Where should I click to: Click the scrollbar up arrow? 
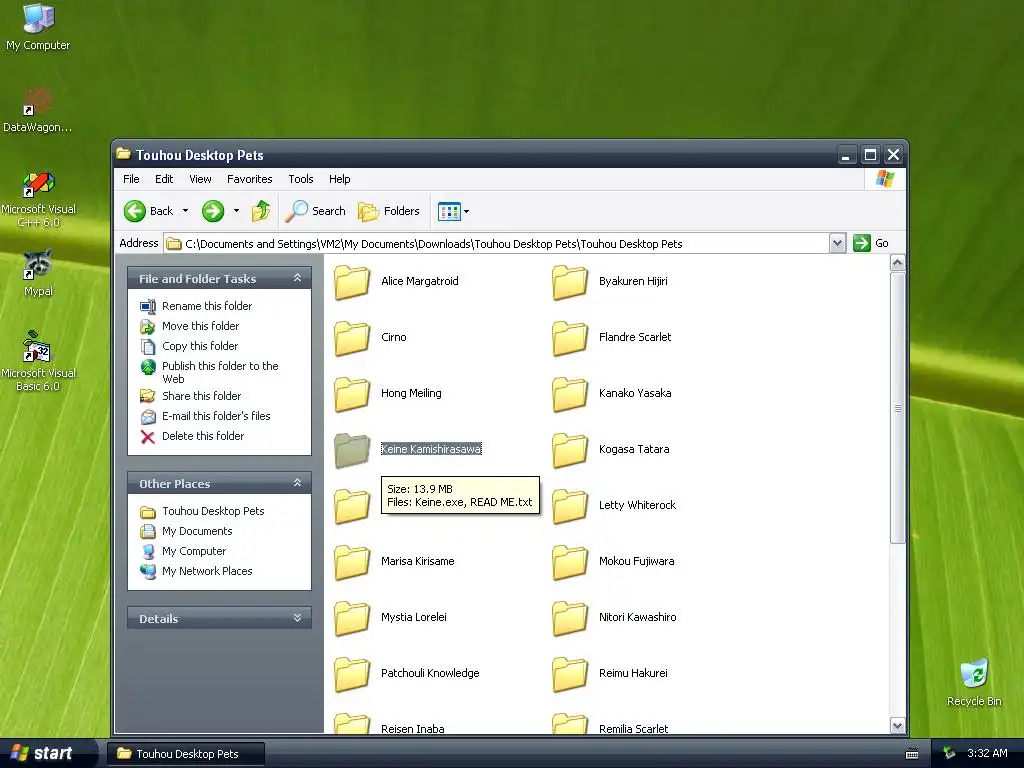897,263
